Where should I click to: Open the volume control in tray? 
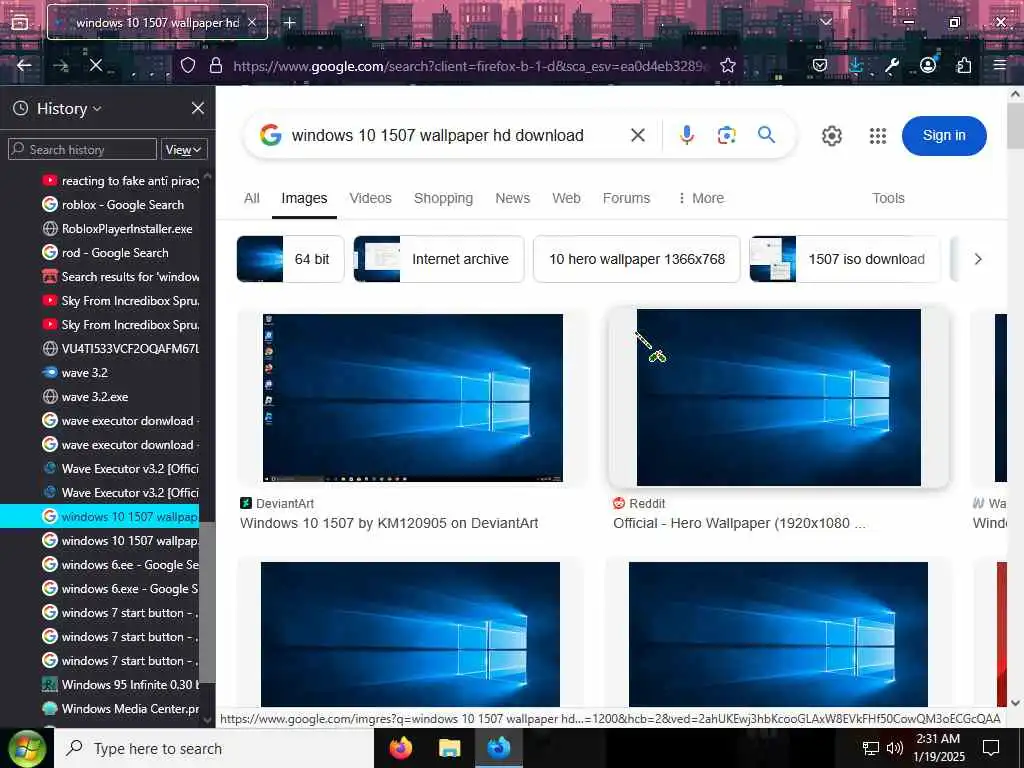(x=895, y=748)
